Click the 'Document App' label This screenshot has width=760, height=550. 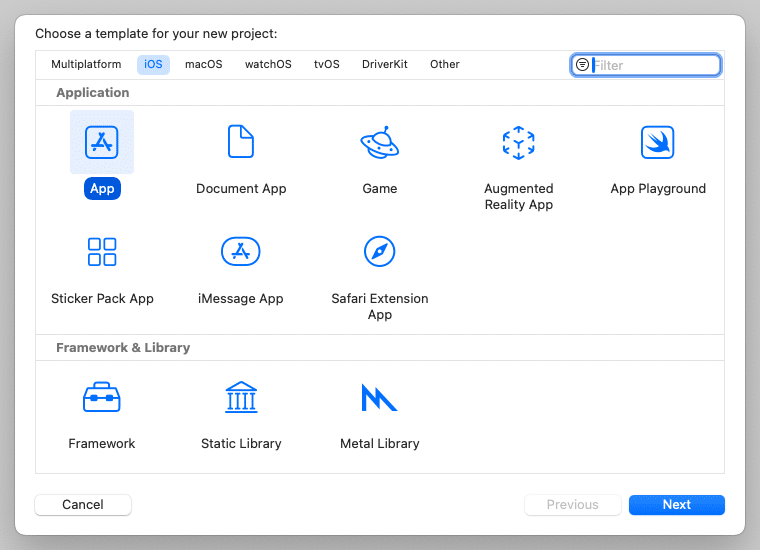point(241,189)
